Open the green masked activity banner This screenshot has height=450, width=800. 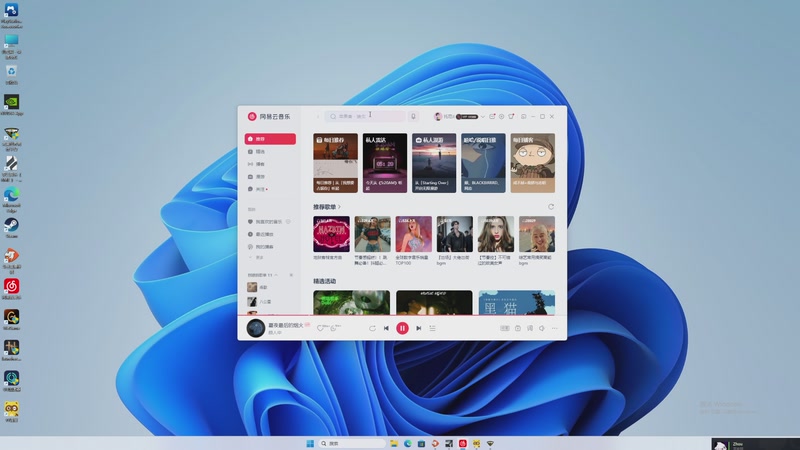coord(352,303)
